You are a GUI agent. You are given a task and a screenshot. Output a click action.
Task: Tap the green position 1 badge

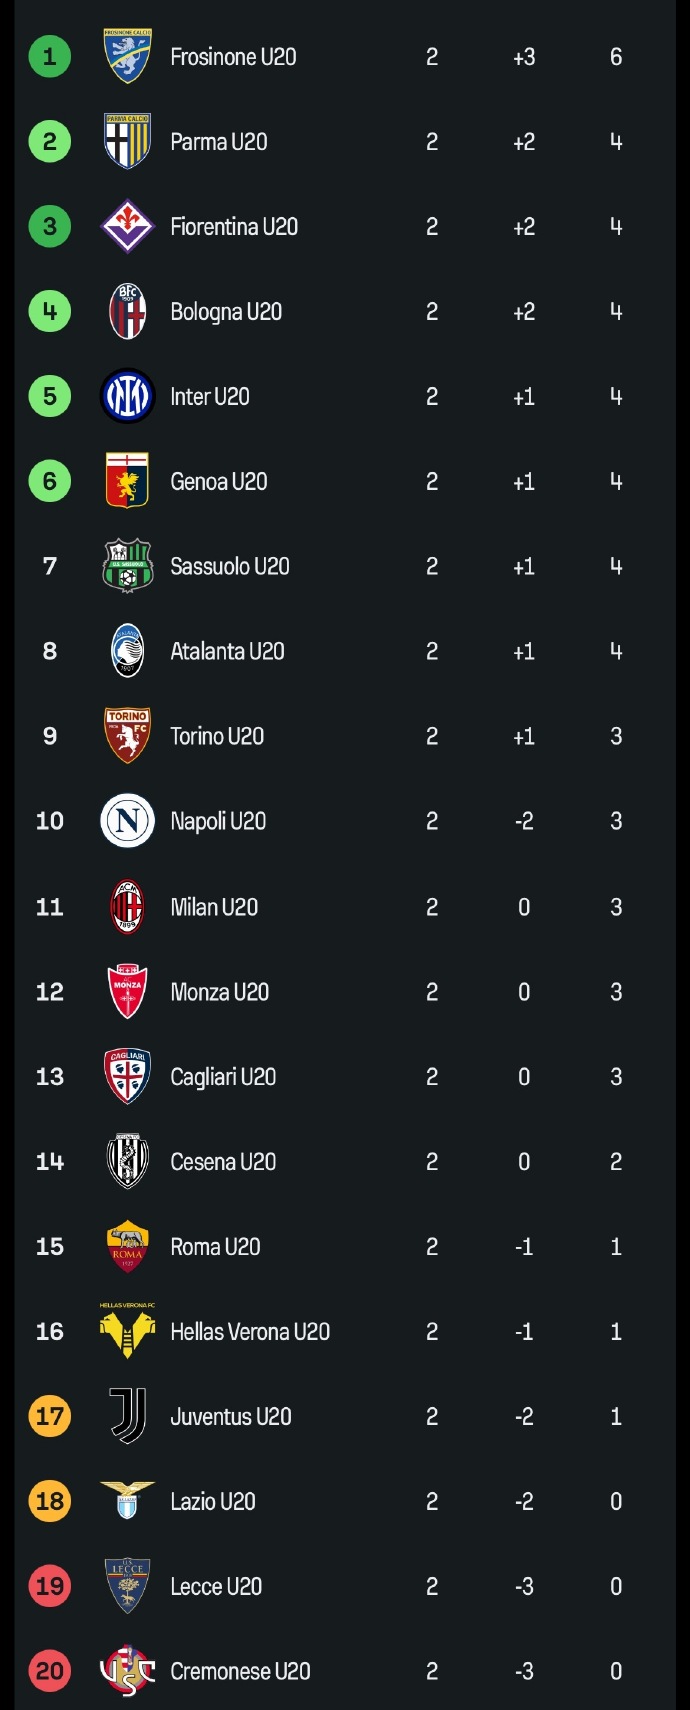50,57
